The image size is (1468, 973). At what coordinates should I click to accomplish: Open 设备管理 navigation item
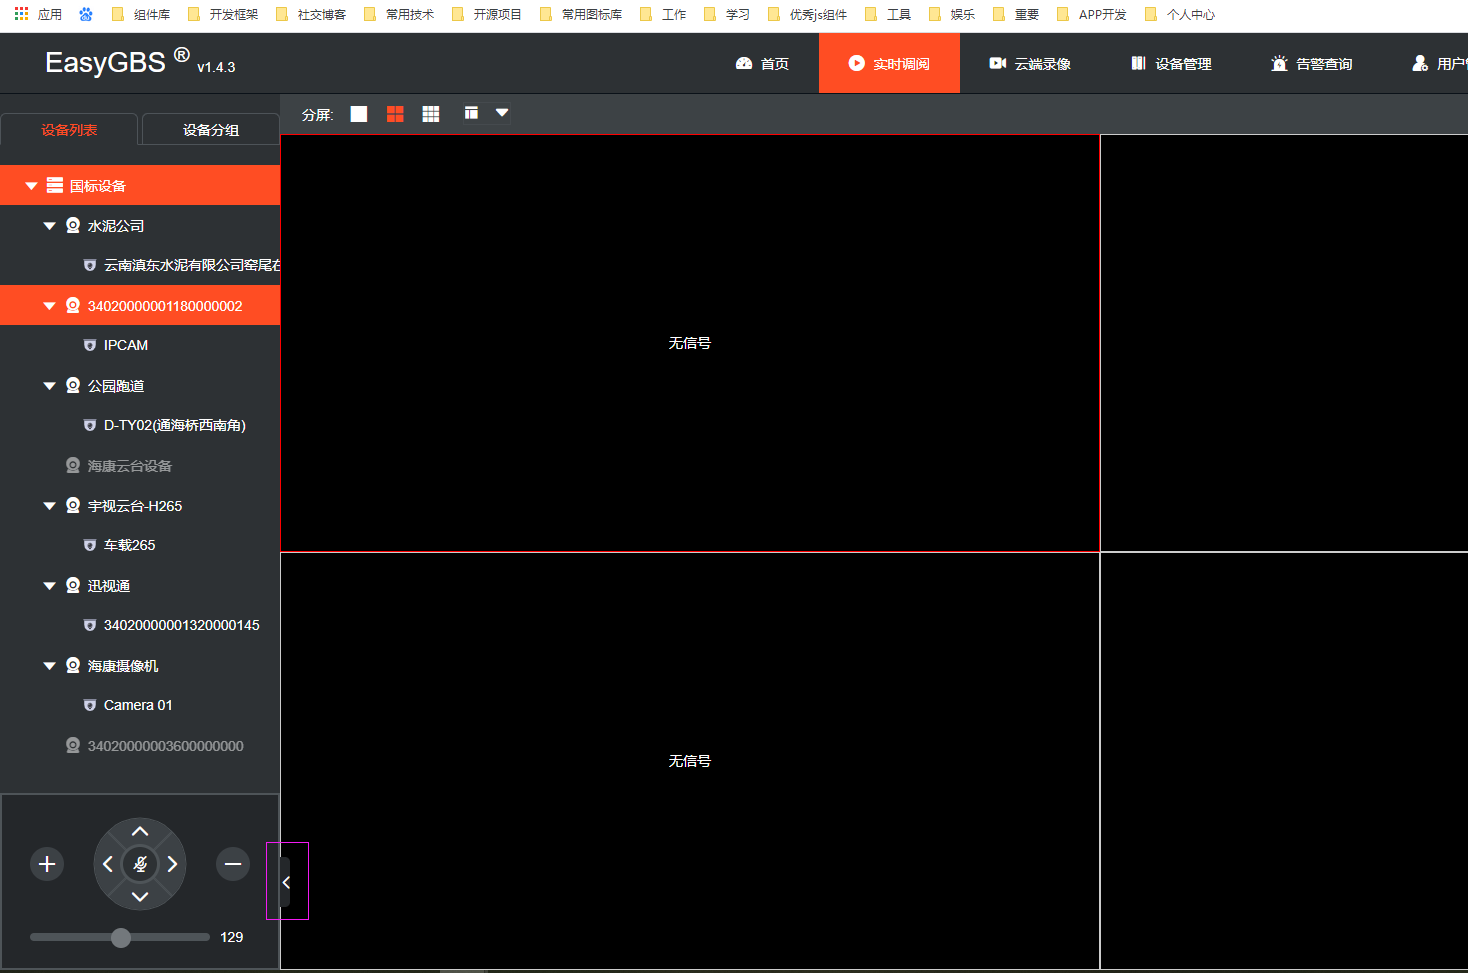[1171, 64]
